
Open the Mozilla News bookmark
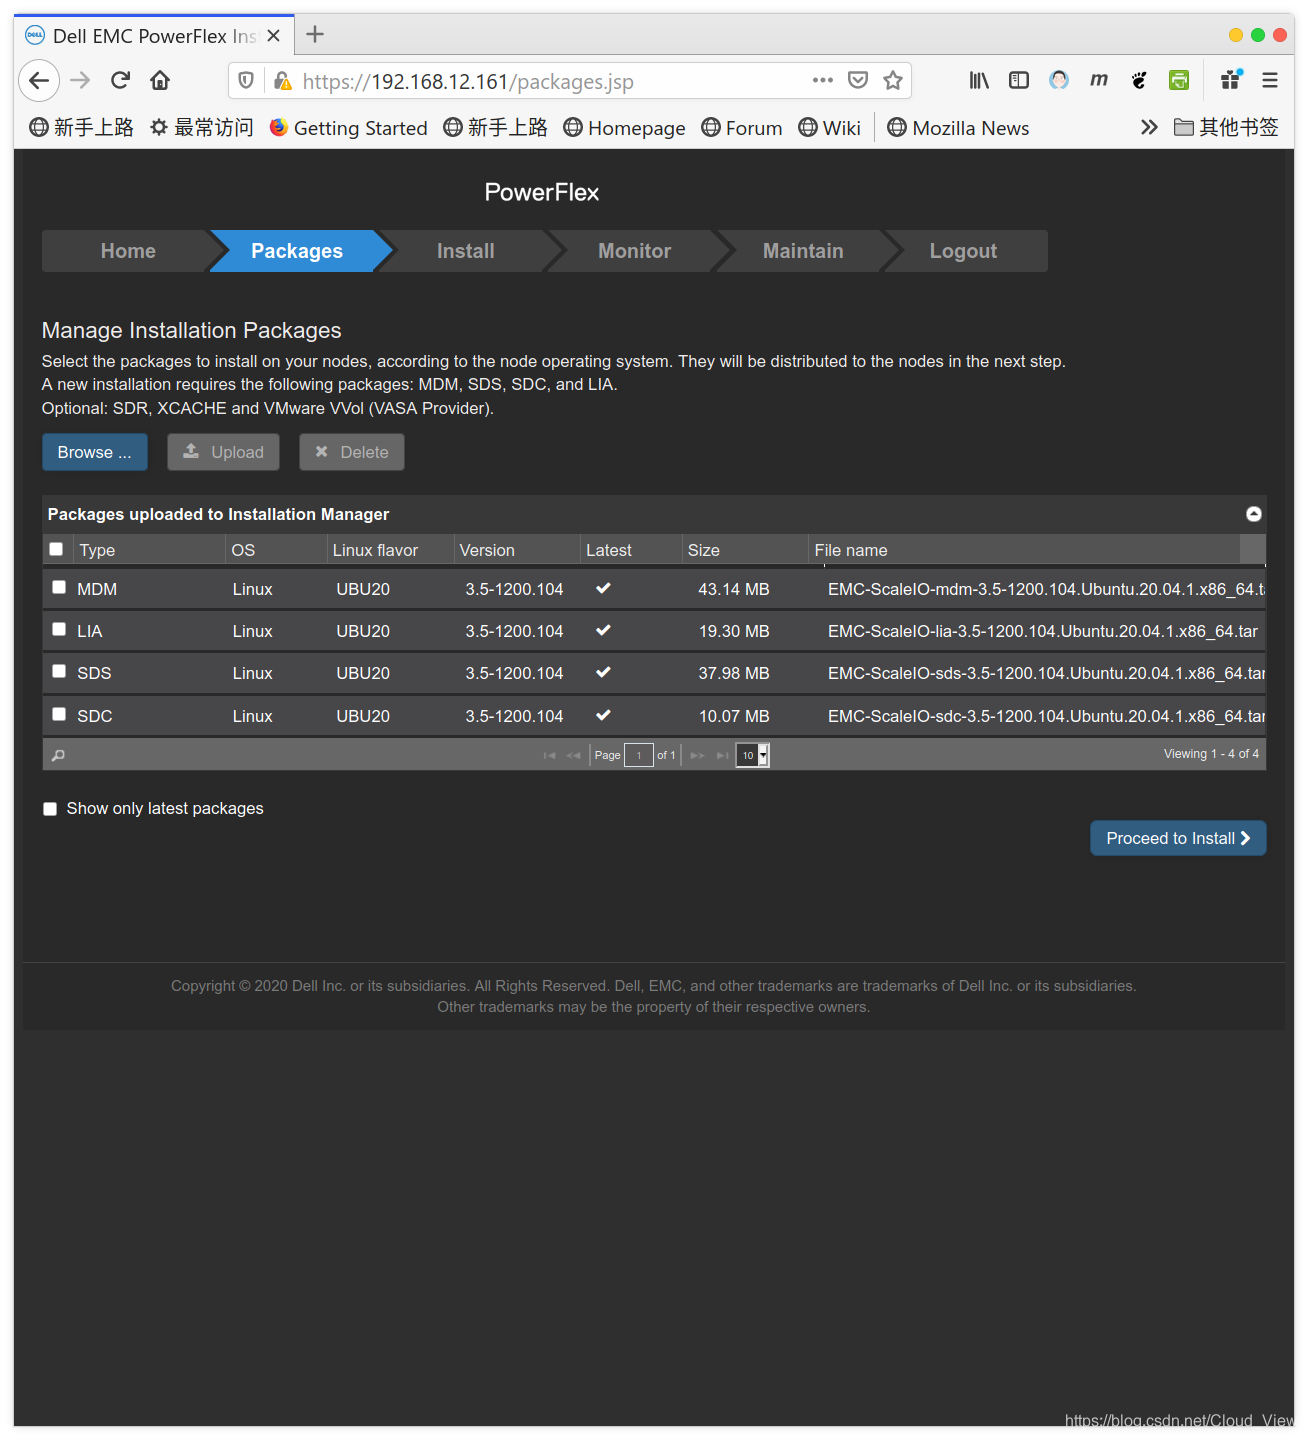(958, 127)
